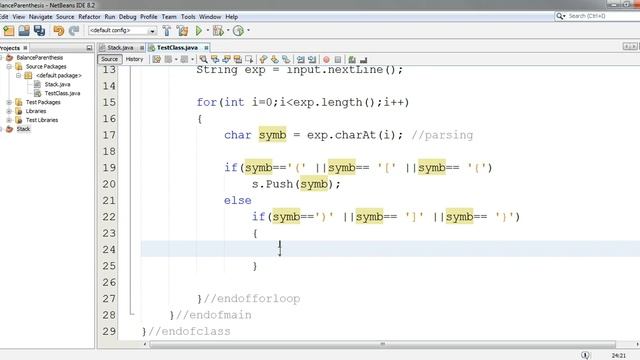Image resolution: width=640 pixels, height=360 pixels.
Task: Click the Redo toolbar icon
Action: (74, 31)
